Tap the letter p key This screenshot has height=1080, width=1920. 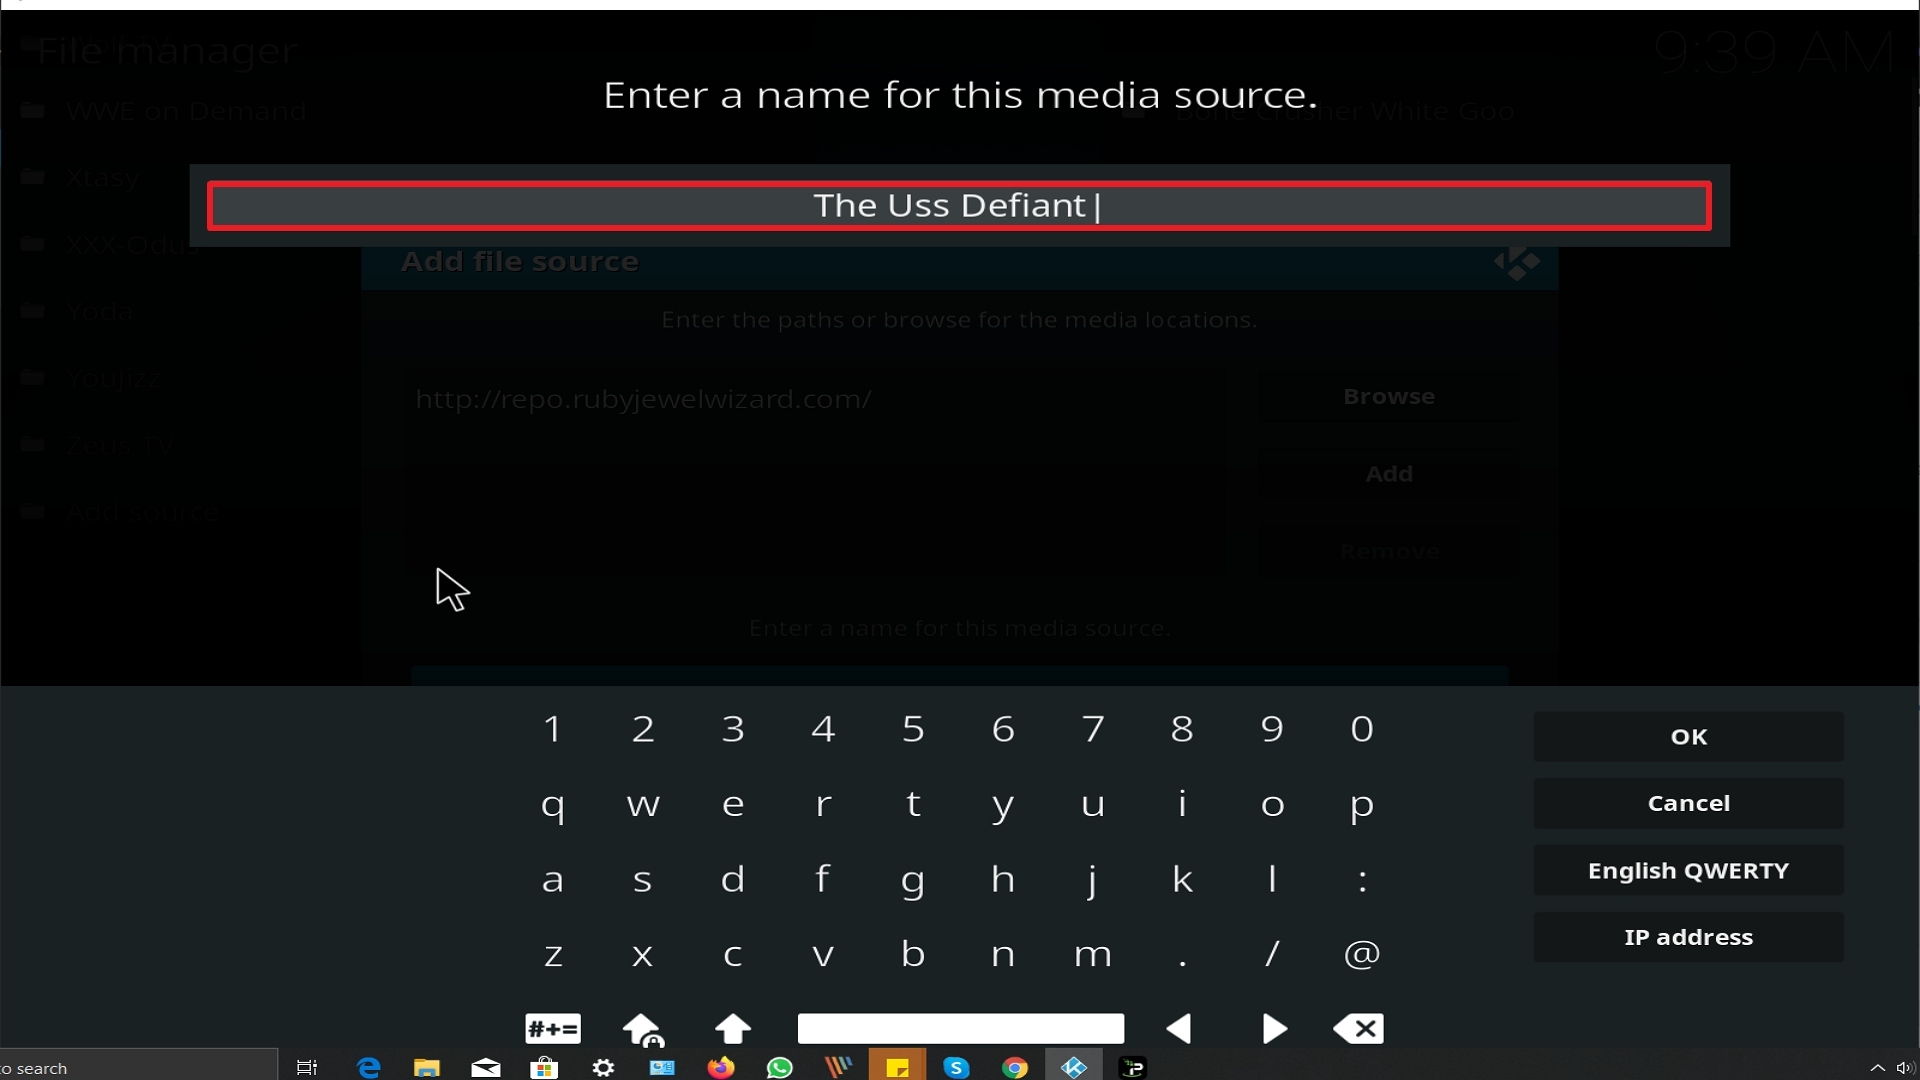pyautogui.click(x=1362, y=805)
